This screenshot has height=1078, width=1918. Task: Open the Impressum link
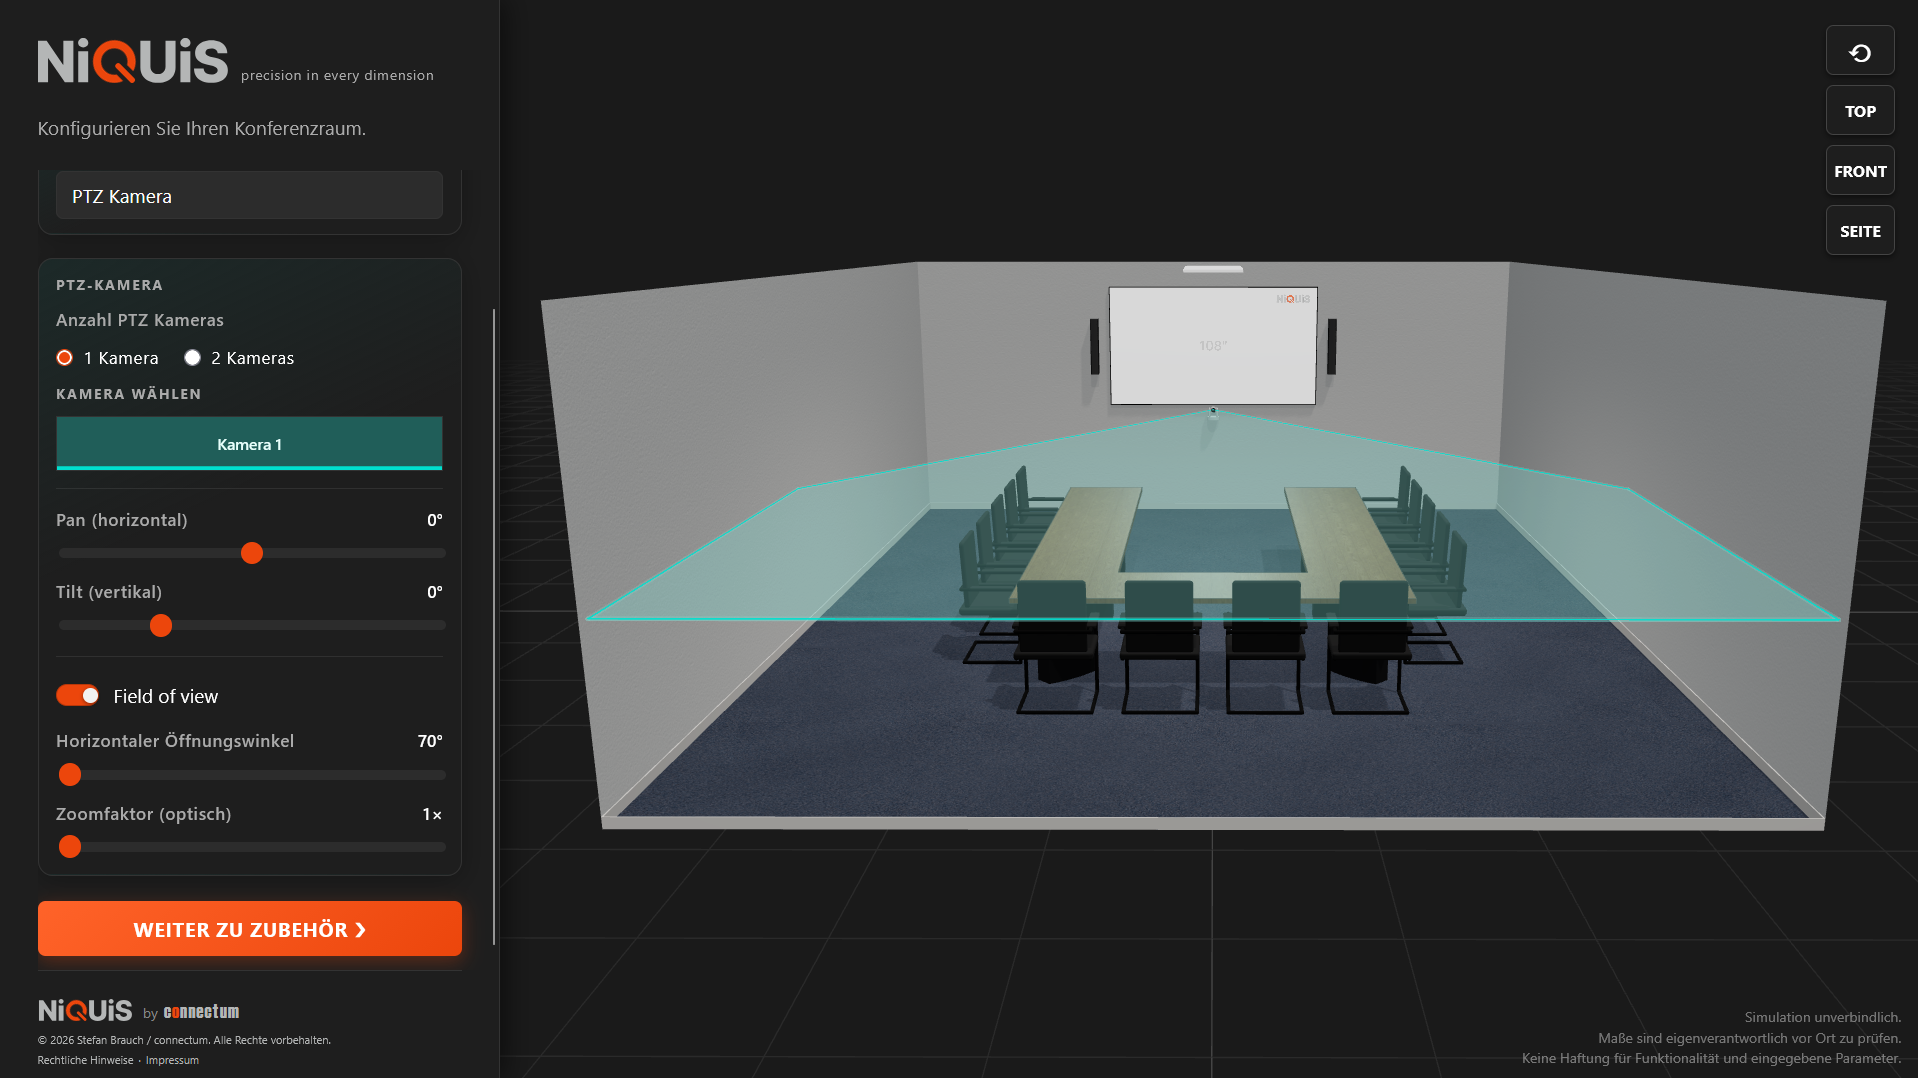click(x=172, y=1060)
